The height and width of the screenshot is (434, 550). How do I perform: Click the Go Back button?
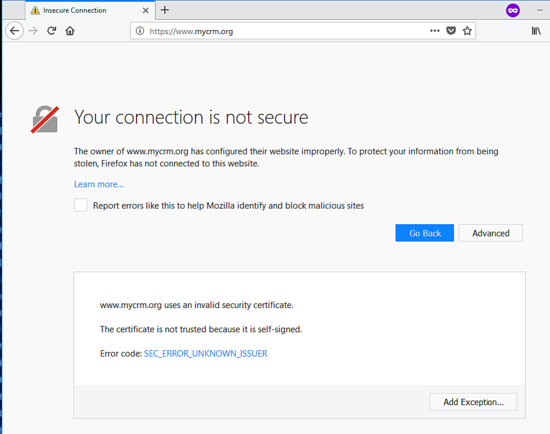424,233
